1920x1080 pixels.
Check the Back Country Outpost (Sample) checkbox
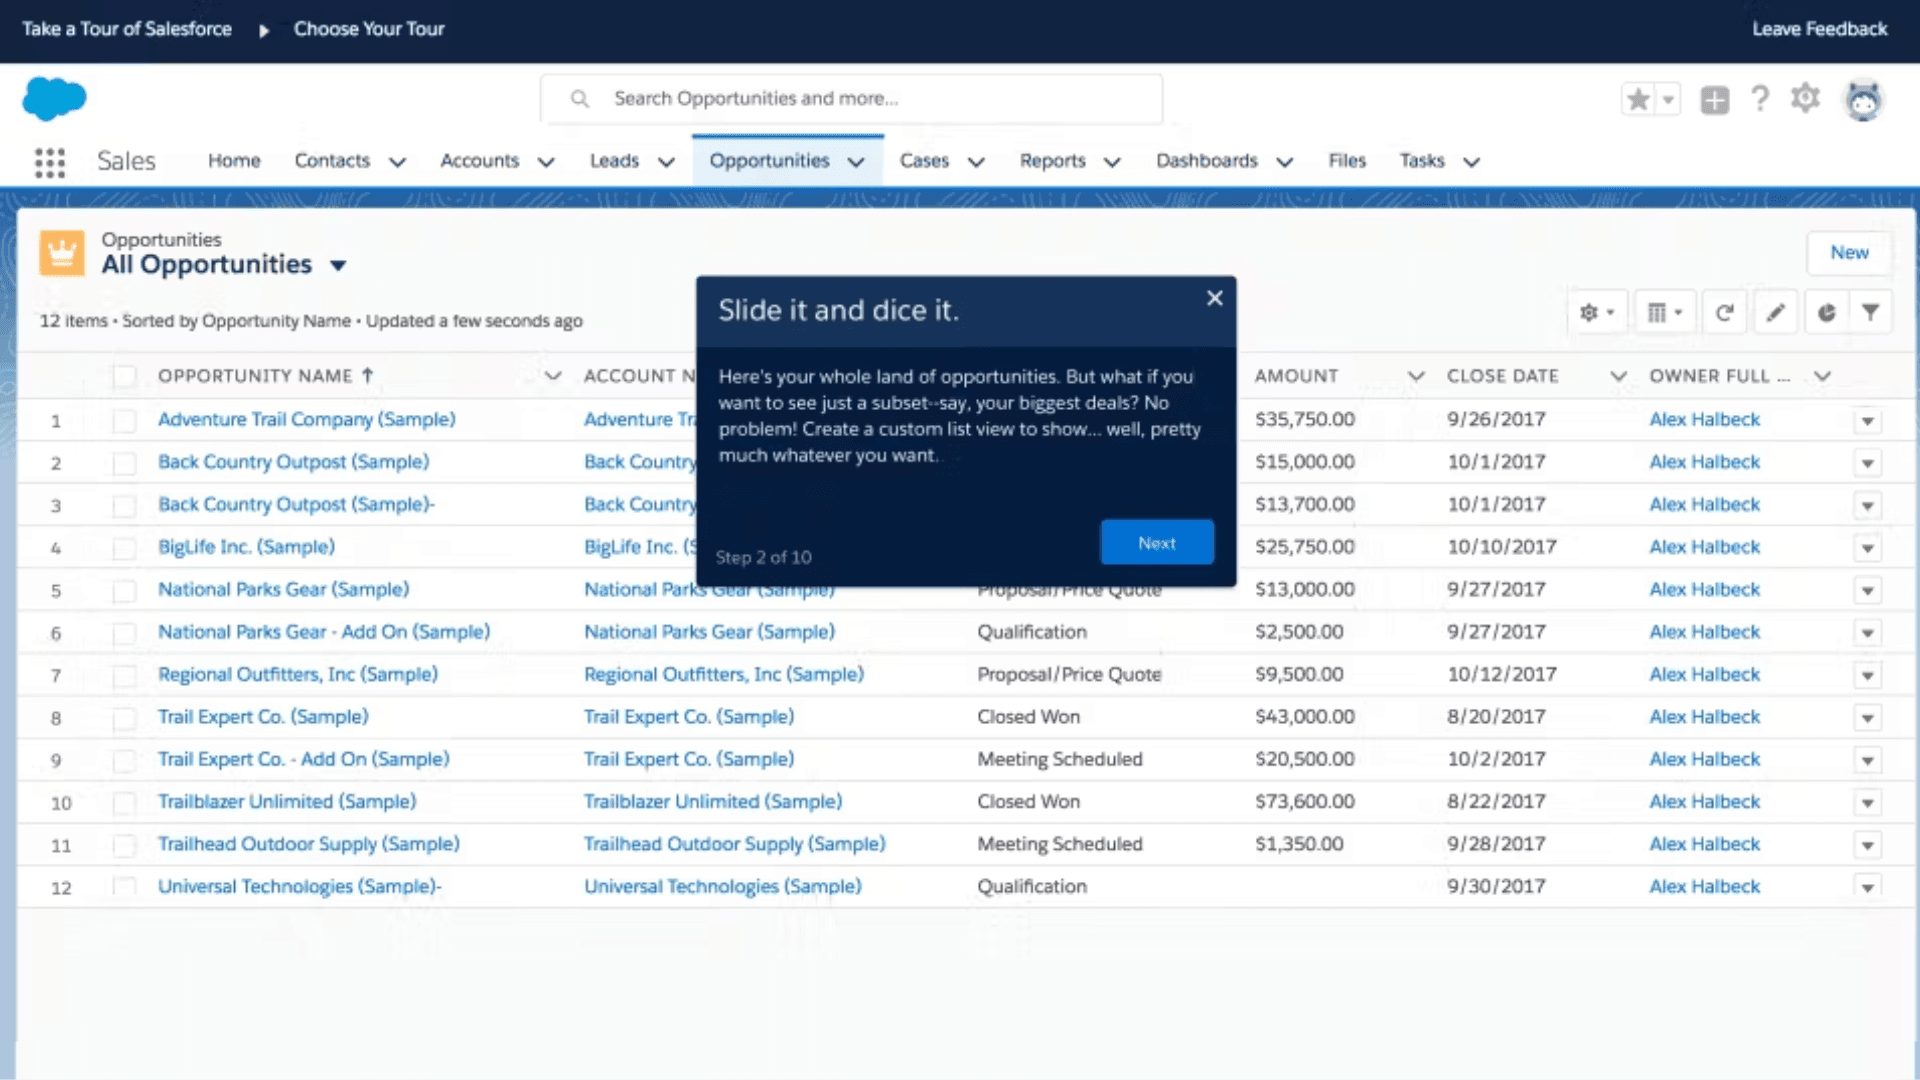124,463
